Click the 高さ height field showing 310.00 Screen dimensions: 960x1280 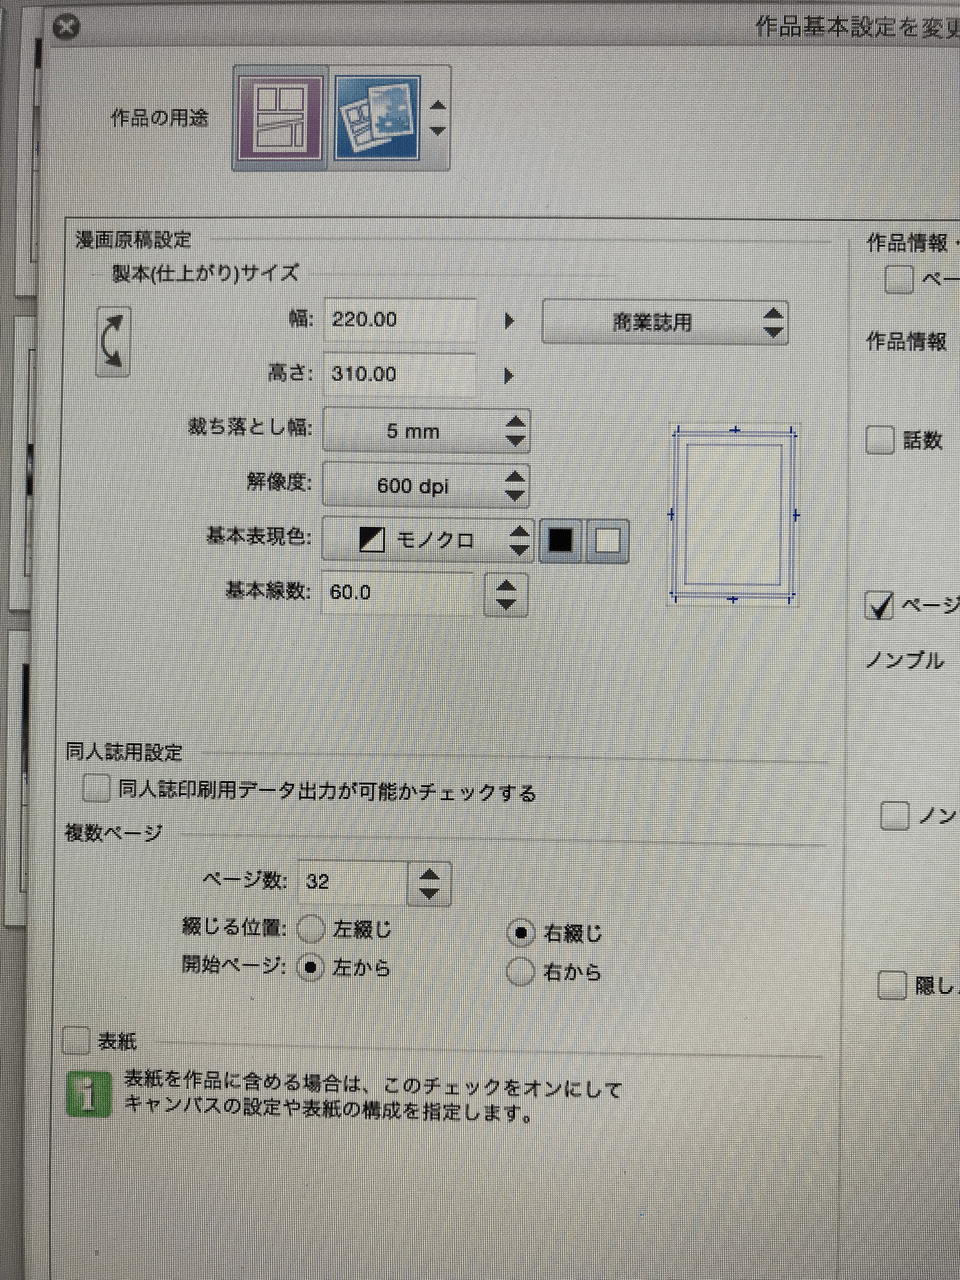[x=399, y=375]
